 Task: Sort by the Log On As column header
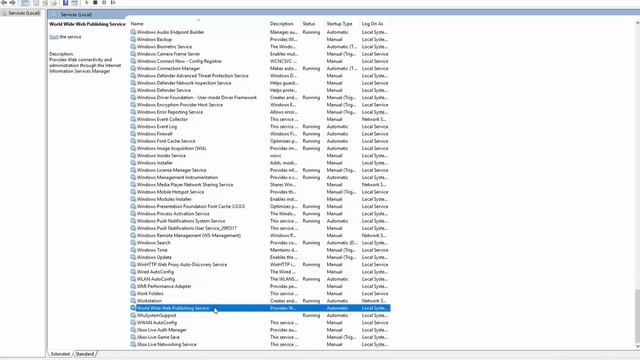pos(375,24)
